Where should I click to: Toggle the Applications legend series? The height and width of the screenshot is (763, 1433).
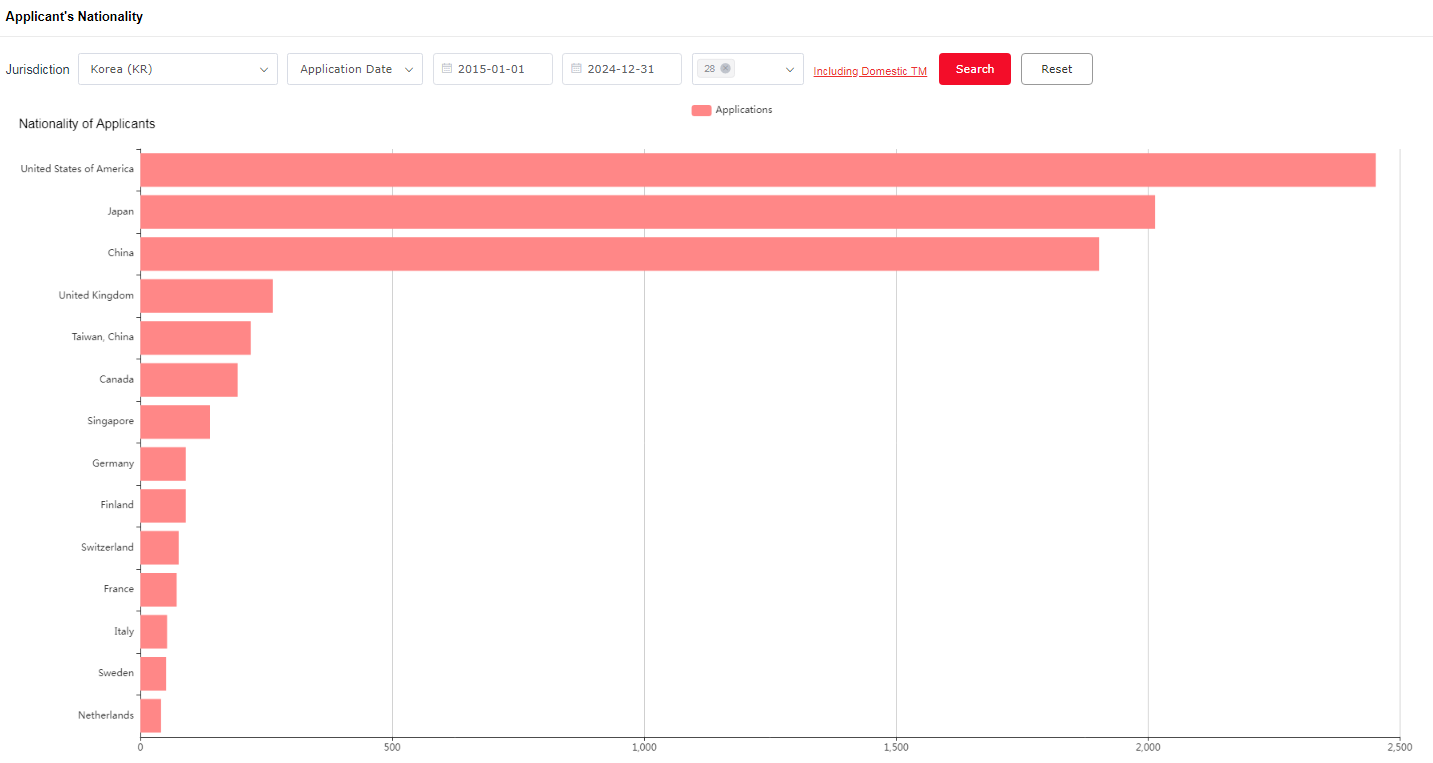click(x=731, y=110)
